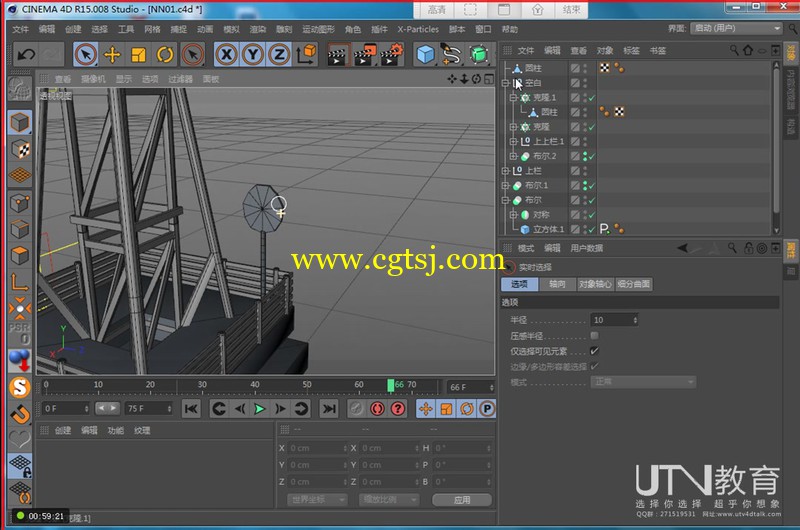This screenshot has width=800, height=530.
Task: Go to start of timeline
Action: pyautogui.click(x=191, y=409)
